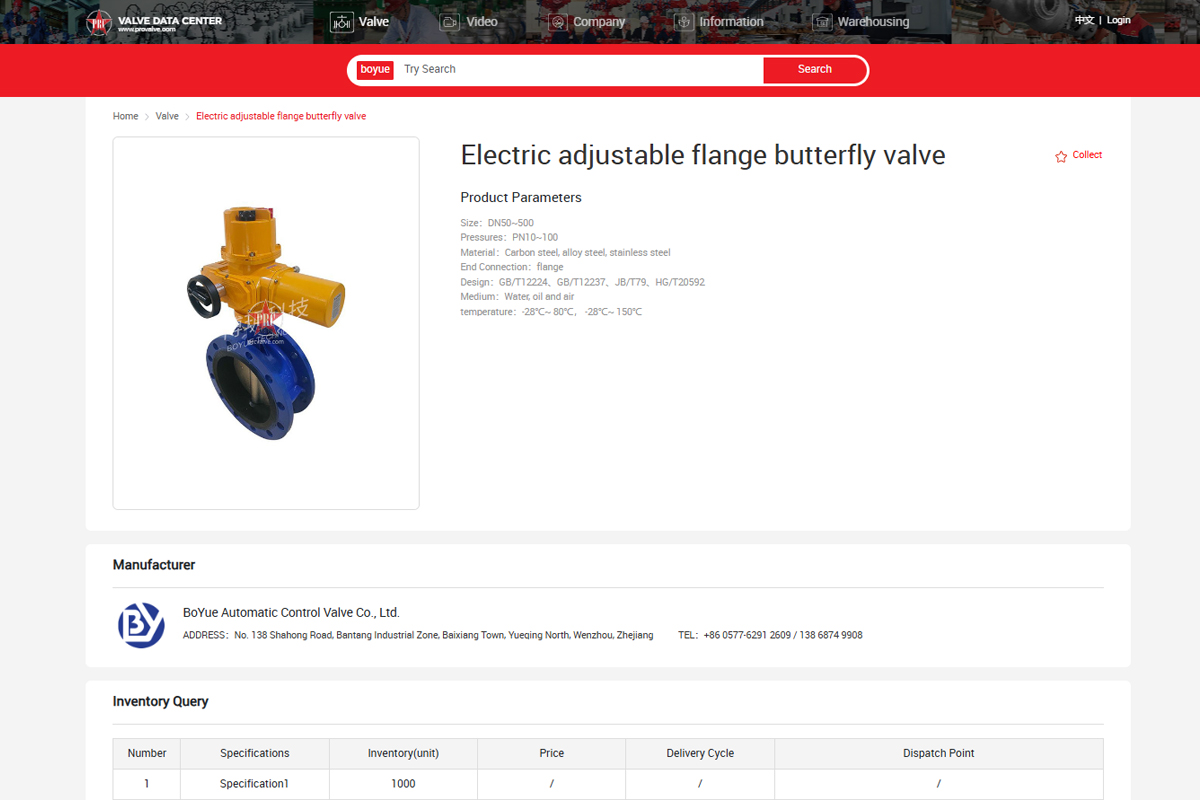Open the Warehousing menu item
Screen dimensions: 1200x800
[x=873, y=22]
